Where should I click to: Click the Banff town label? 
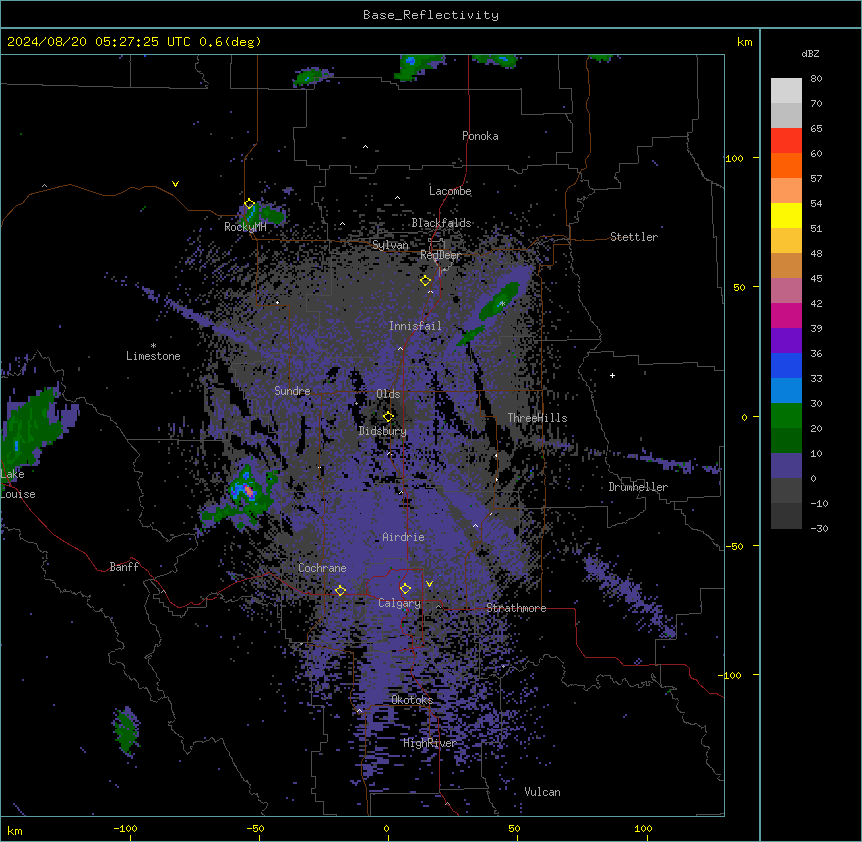tap(124, 567)
